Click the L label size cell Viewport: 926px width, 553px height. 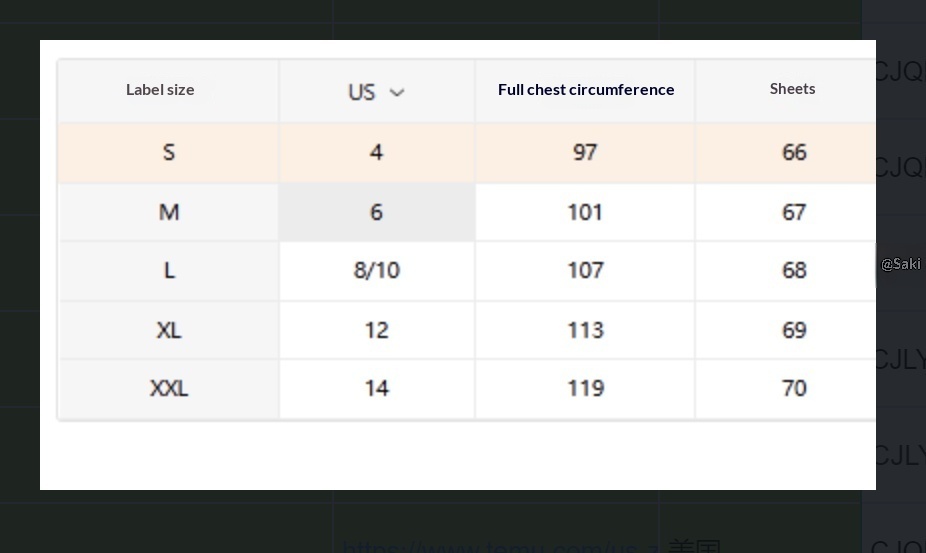click(x=169, y=270)
